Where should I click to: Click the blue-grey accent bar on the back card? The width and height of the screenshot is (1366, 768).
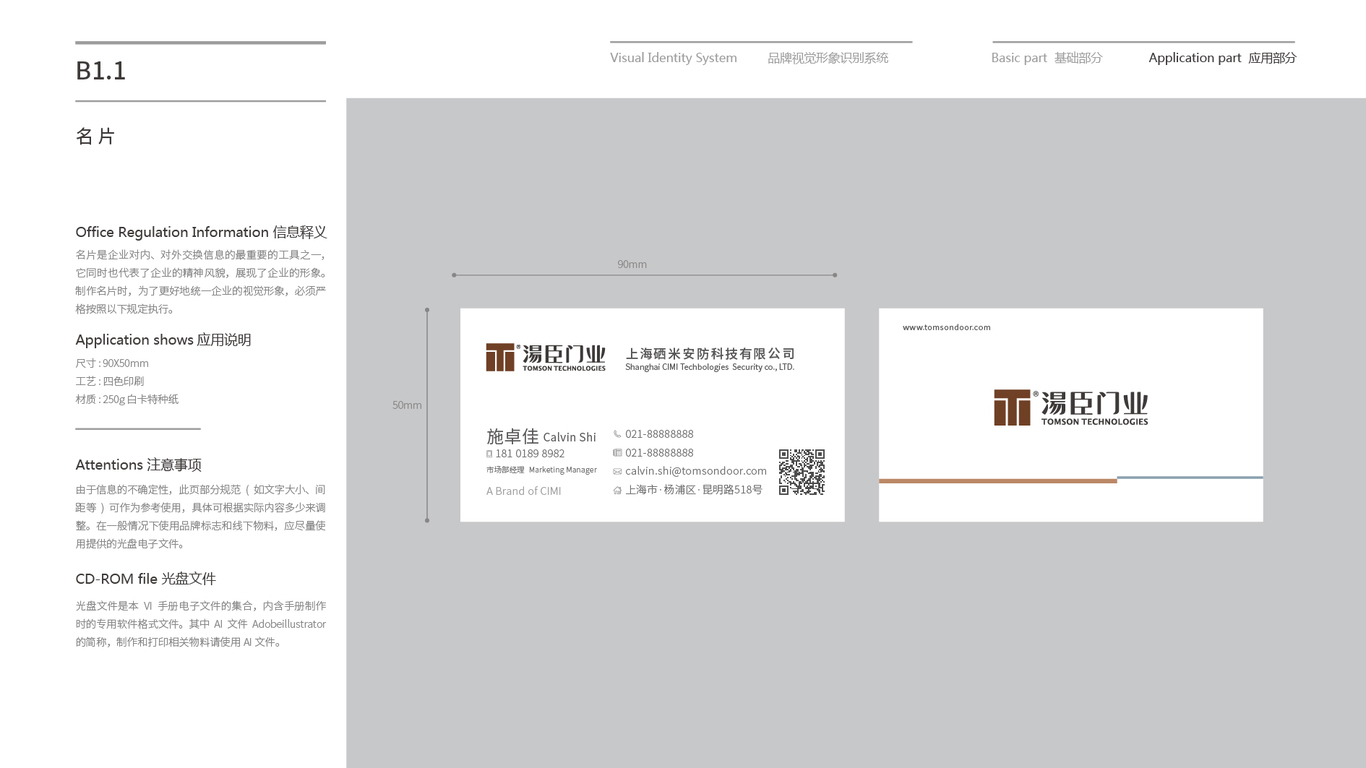pos(1190,478)
